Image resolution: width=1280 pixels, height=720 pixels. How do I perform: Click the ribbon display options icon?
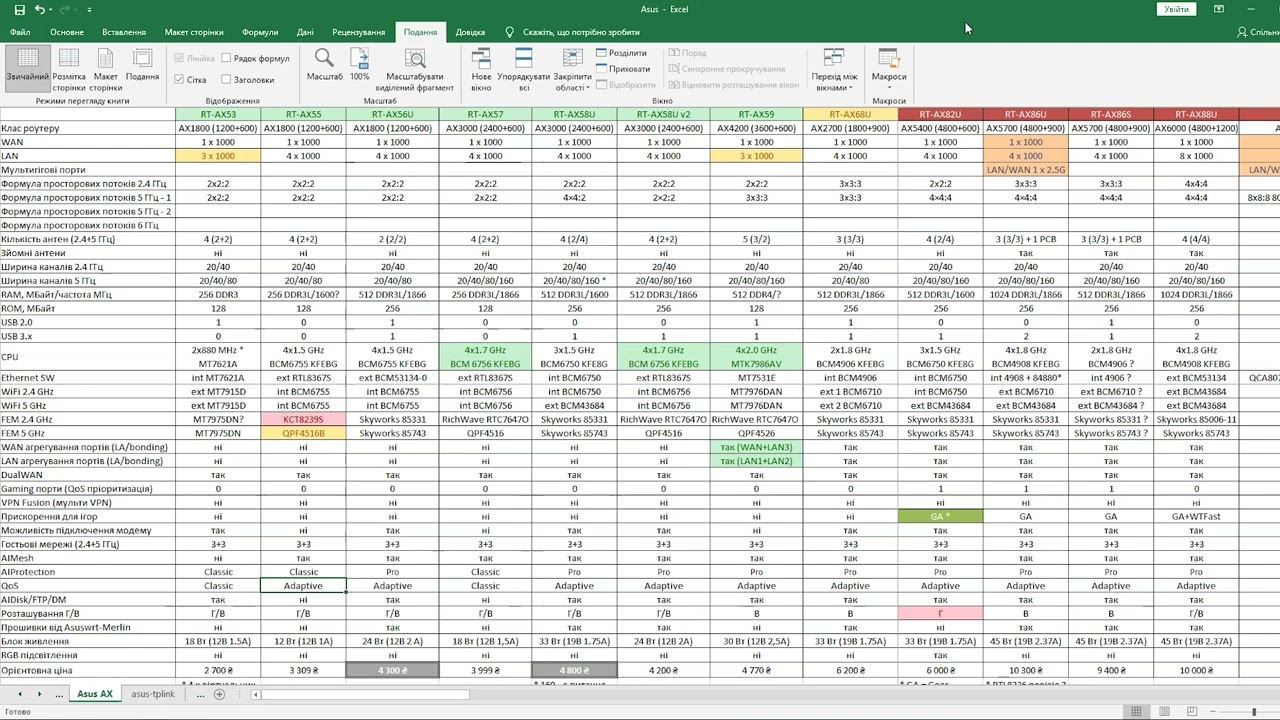1219,9
